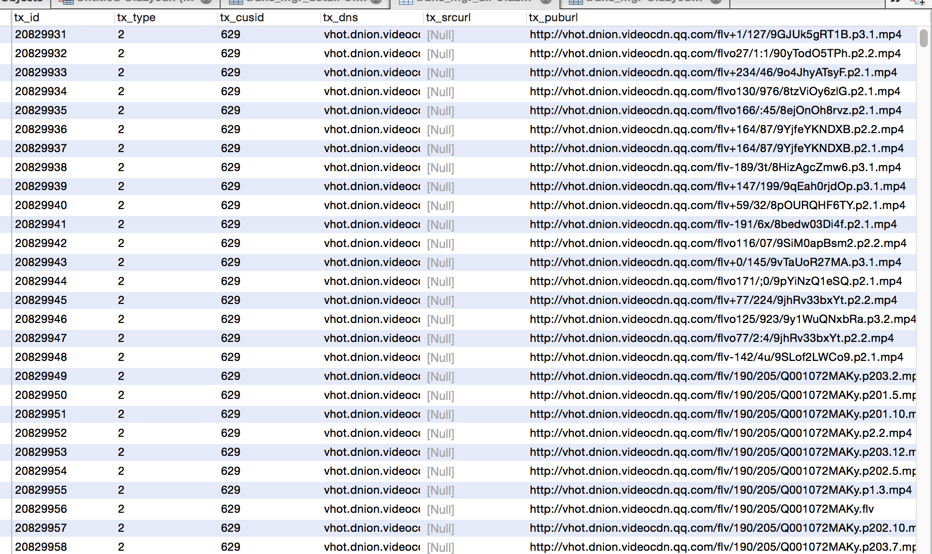
Task: Select the tx_id cell 20829932
Action: tap(40, 53)
